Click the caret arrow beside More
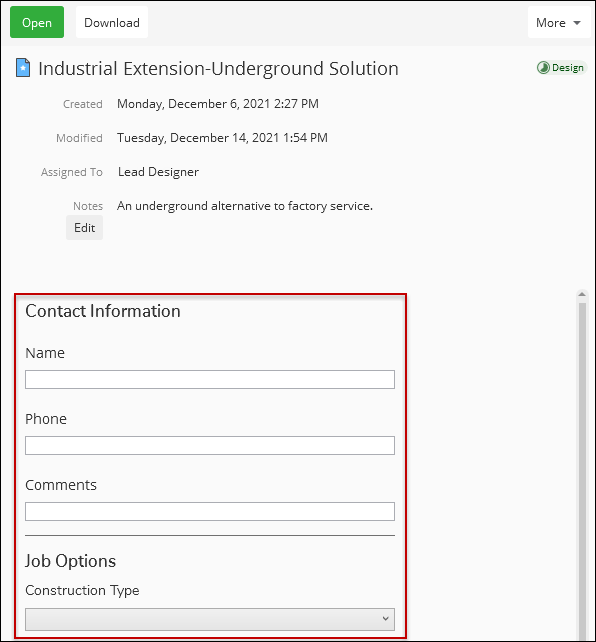This screenshot has width=596, height=642. point(577,23)
